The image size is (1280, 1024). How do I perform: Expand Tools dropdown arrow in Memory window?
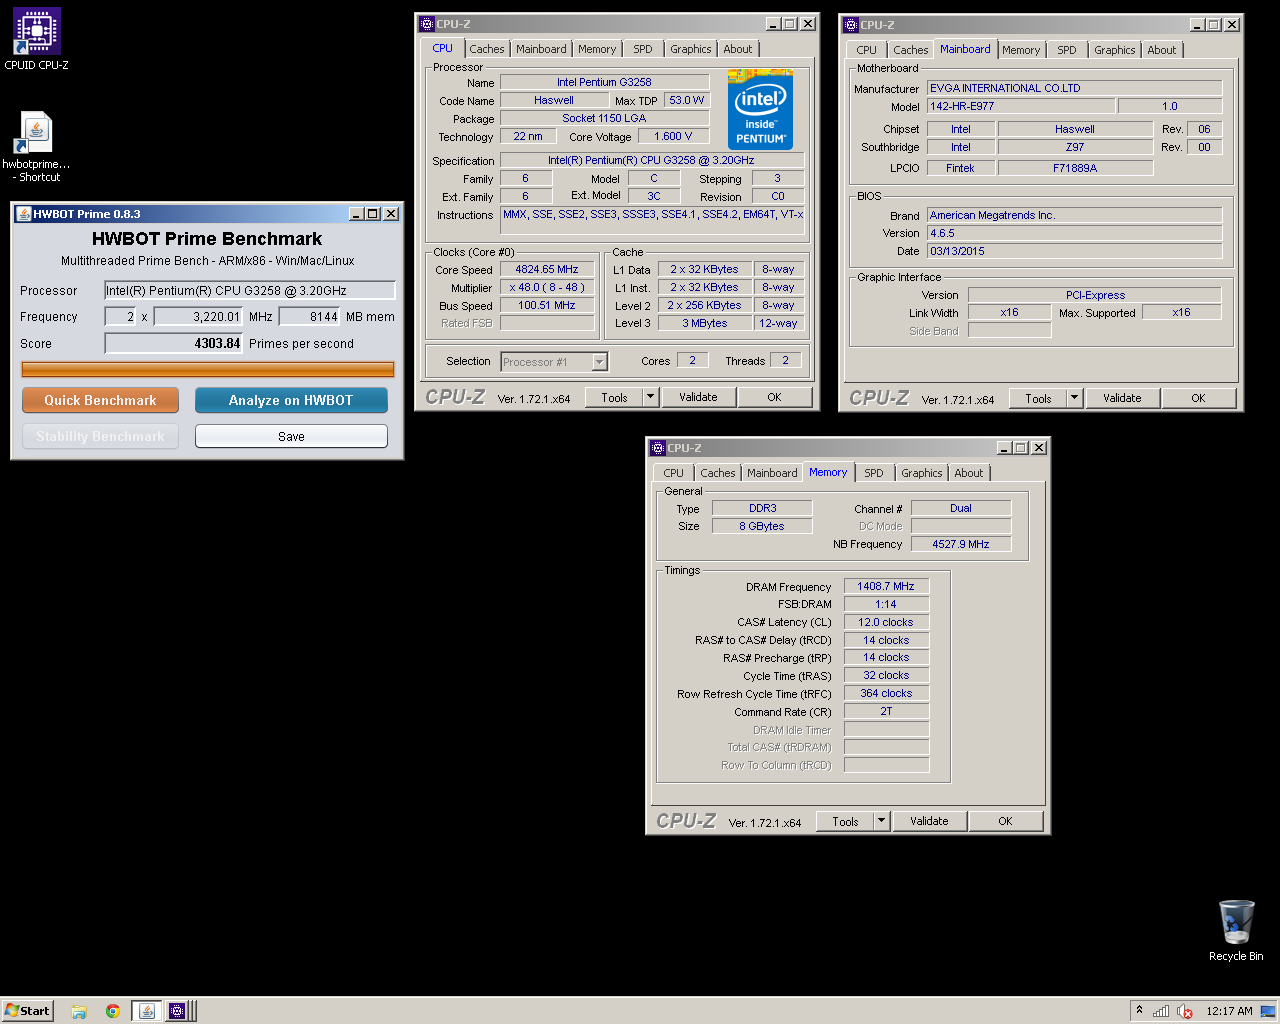pyautogui.click(x=882, y=821)
